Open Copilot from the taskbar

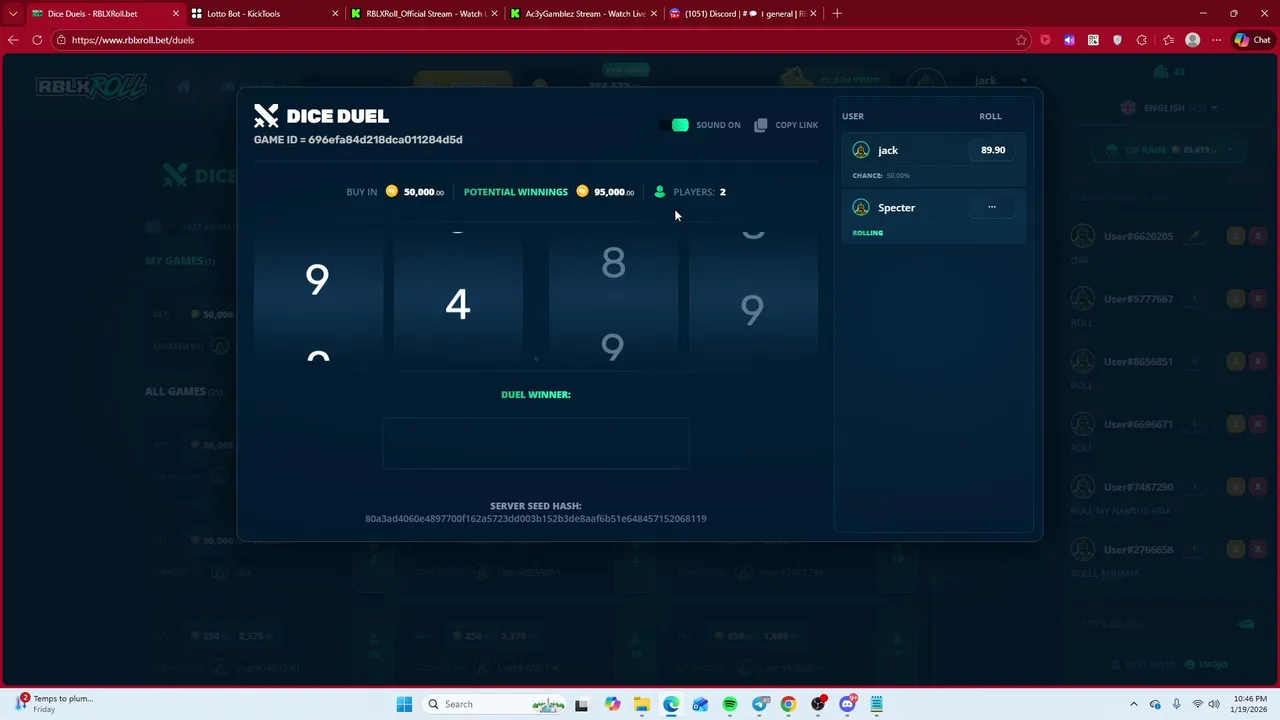click(x=612, y=704)
